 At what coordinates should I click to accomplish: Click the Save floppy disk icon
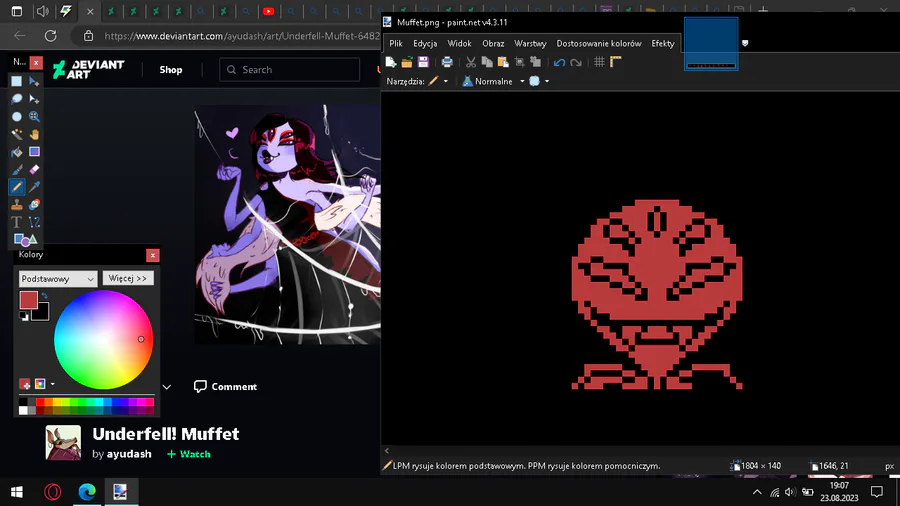pyautogui.click(x=423, y=62)
